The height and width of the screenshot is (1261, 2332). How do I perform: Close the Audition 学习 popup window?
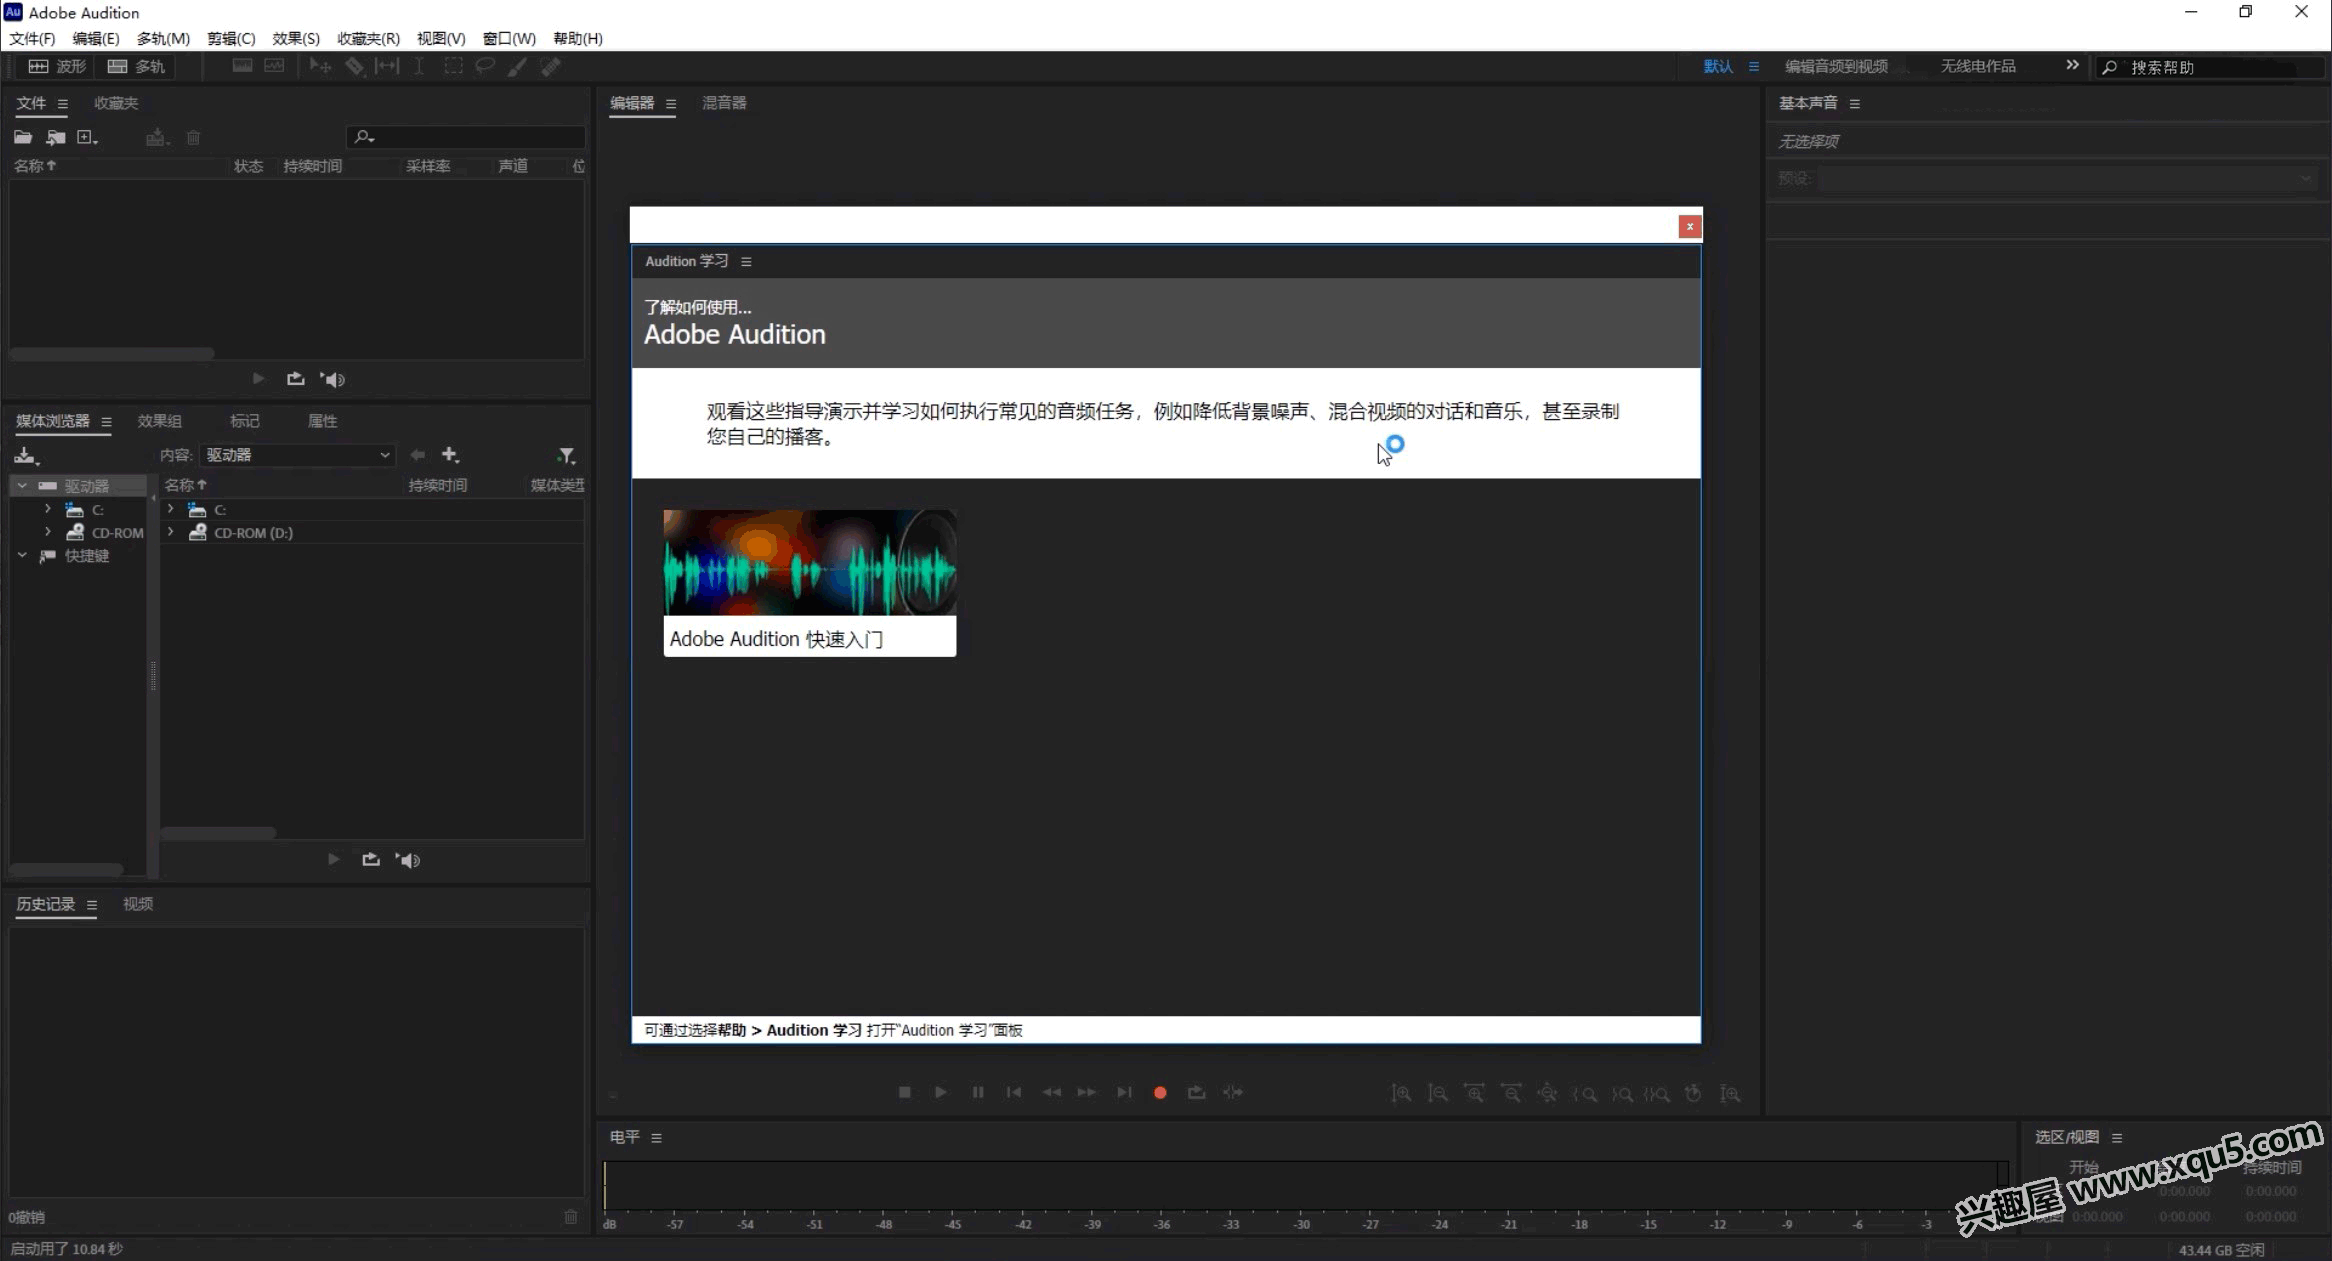(1690, 227)
